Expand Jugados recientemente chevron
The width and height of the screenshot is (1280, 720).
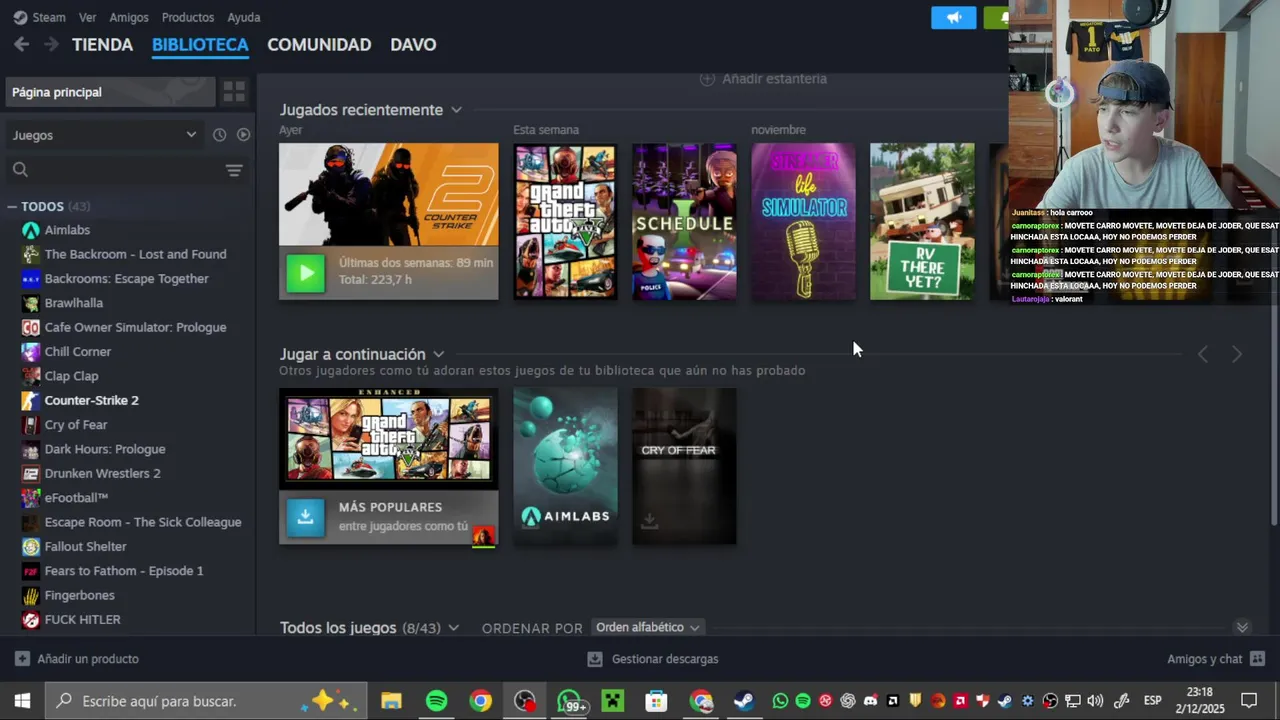click(x=456, y=110)
